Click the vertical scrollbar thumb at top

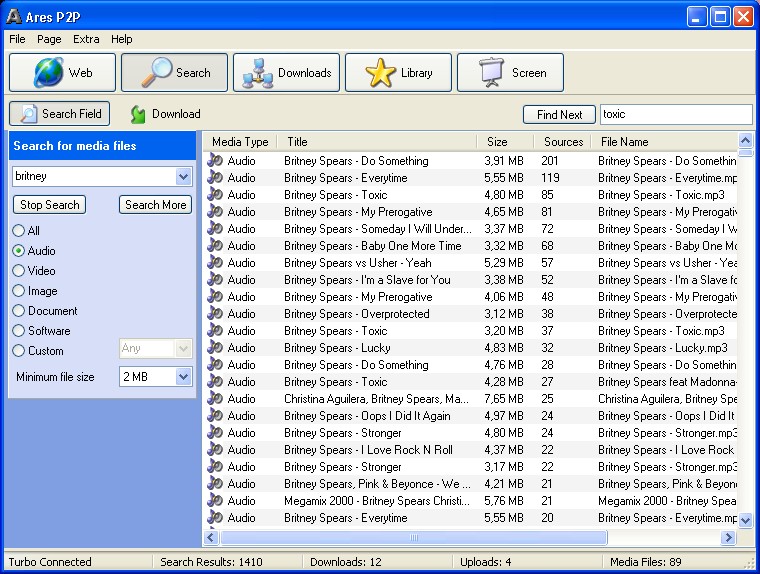pos(745,153)
